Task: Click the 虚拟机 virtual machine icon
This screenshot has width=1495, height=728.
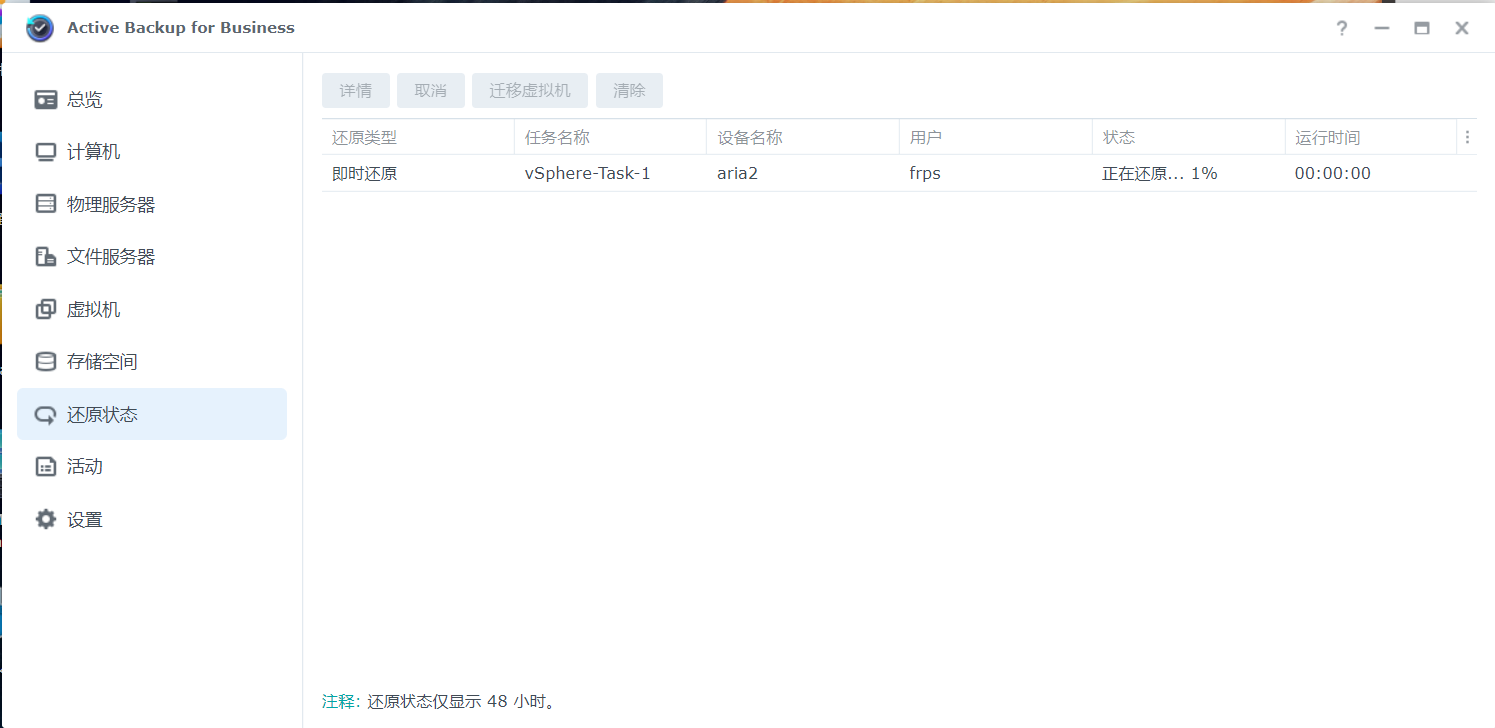Action: [x=46, y=309]
